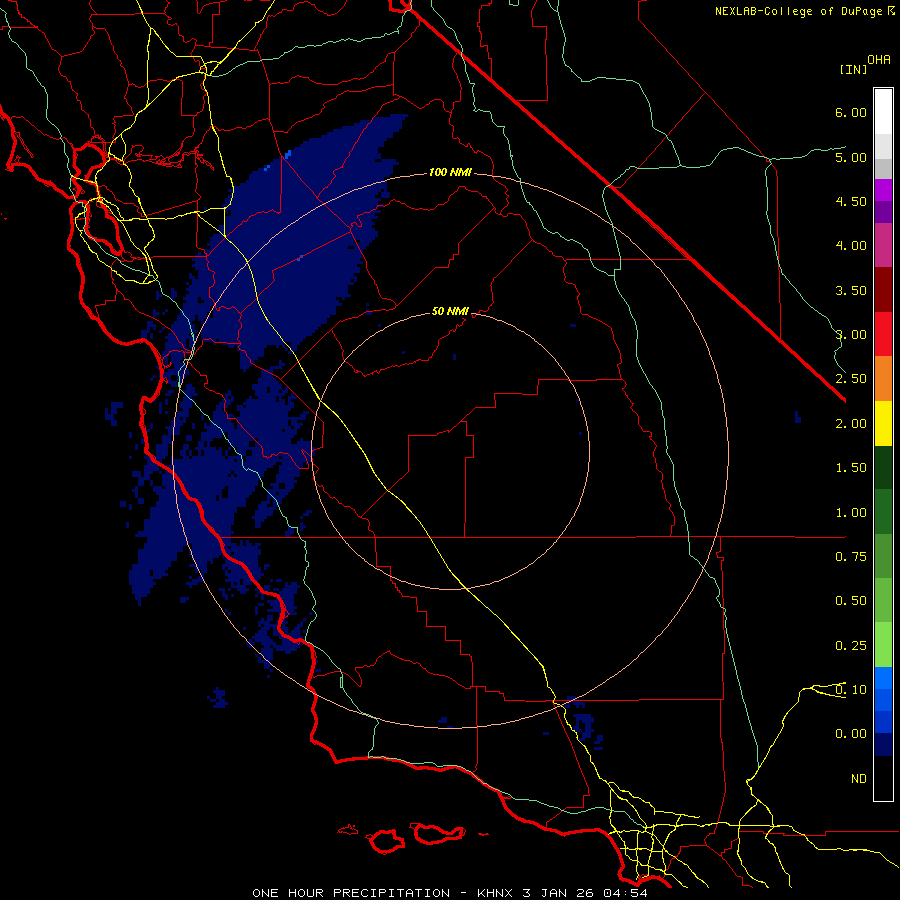Click the [IN] units label
Image resolution: width=900 pixels, height=900 pixels.
853,69
